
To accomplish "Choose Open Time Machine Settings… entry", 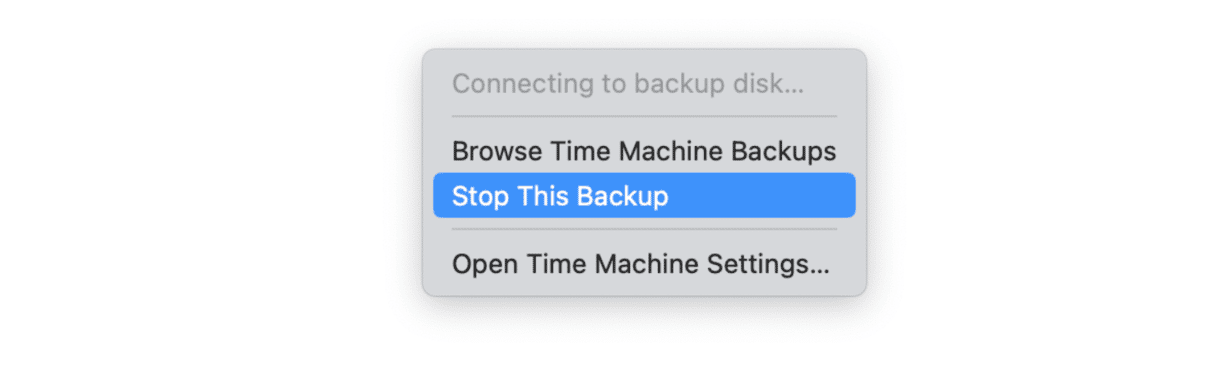I will pos(644,264).
